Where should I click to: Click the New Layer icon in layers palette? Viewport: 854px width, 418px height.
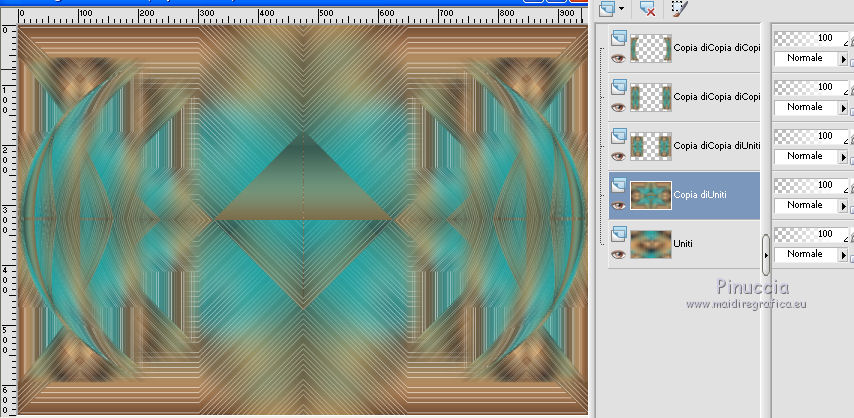[x=607, y=9]
